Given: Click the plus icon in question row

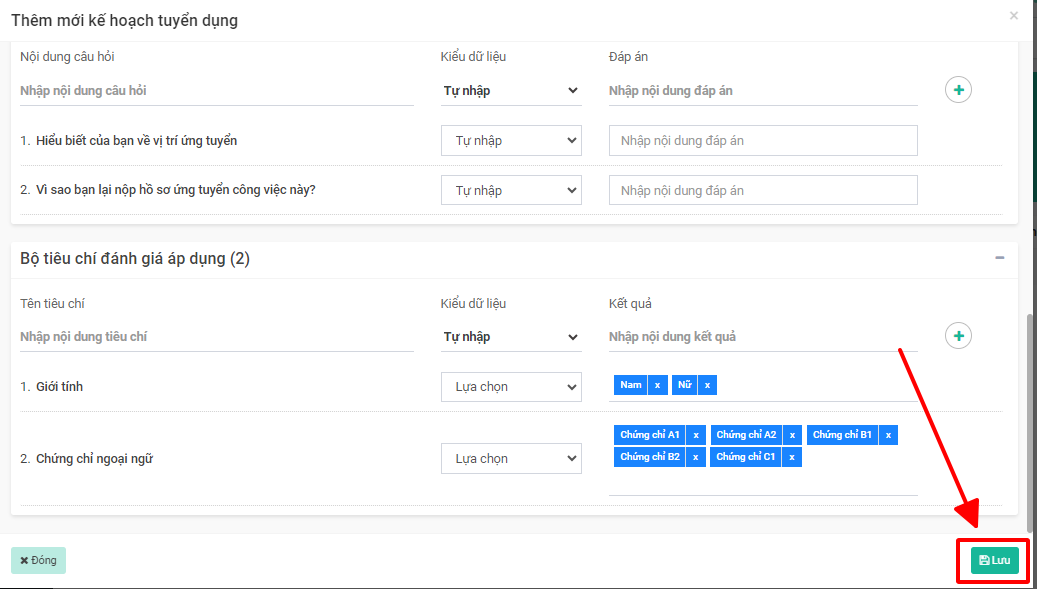Looking at the screenshot, I should pos(958,90).
